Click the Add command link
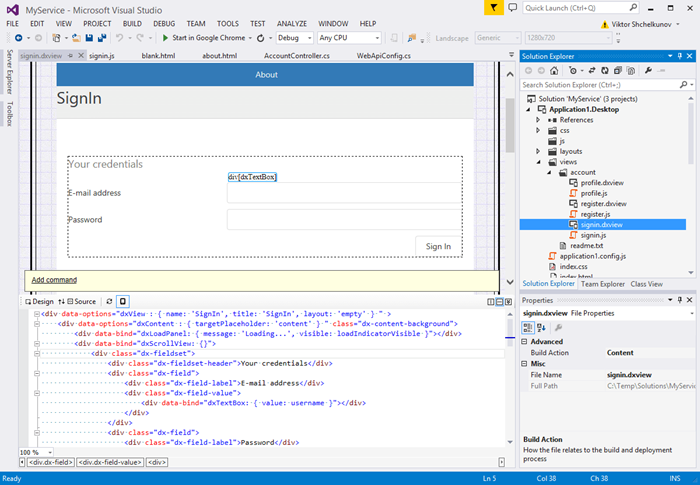 54,280
